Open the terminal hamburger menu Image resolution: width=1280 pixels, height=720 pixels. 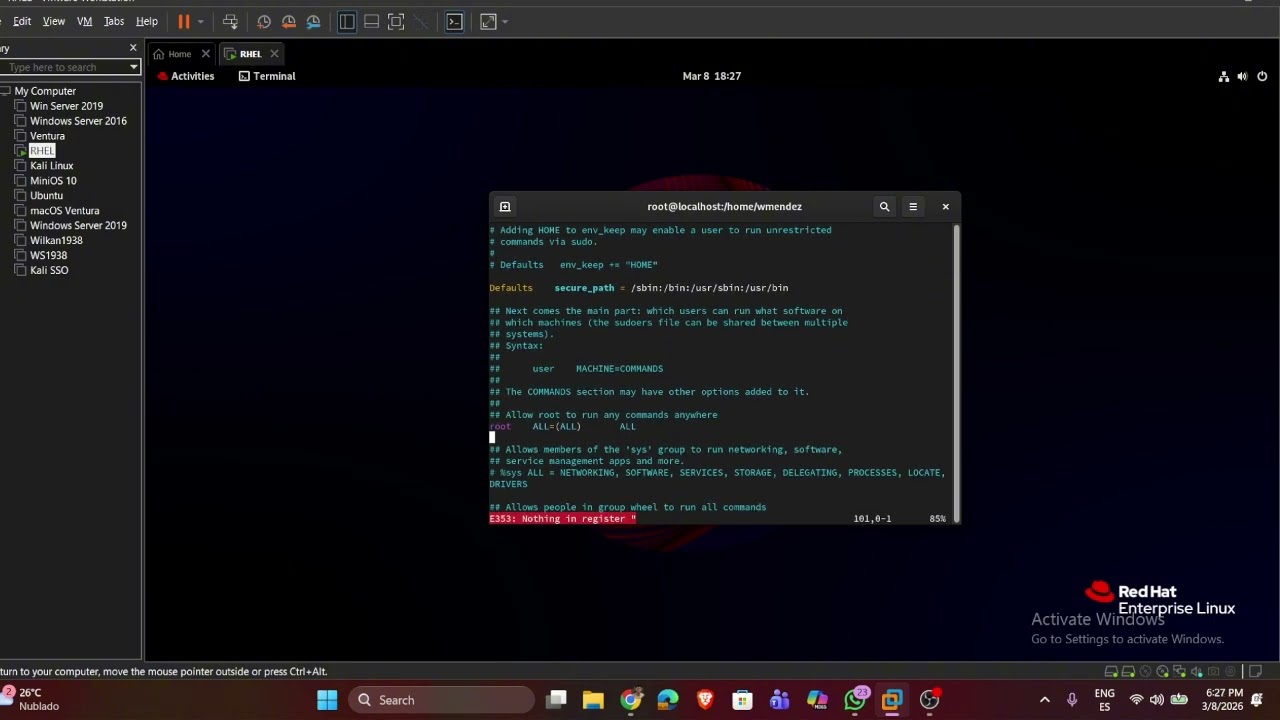click(913, 207)
